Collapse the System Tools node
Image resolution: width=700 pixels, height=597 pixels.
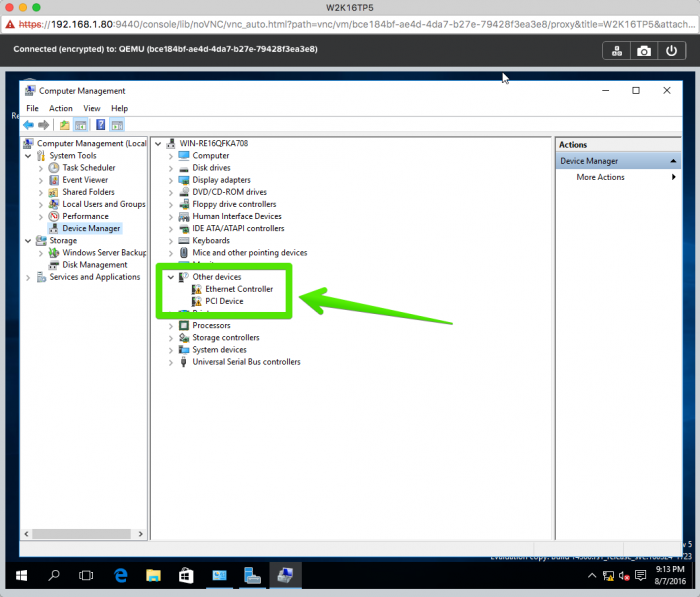(28, 156)
